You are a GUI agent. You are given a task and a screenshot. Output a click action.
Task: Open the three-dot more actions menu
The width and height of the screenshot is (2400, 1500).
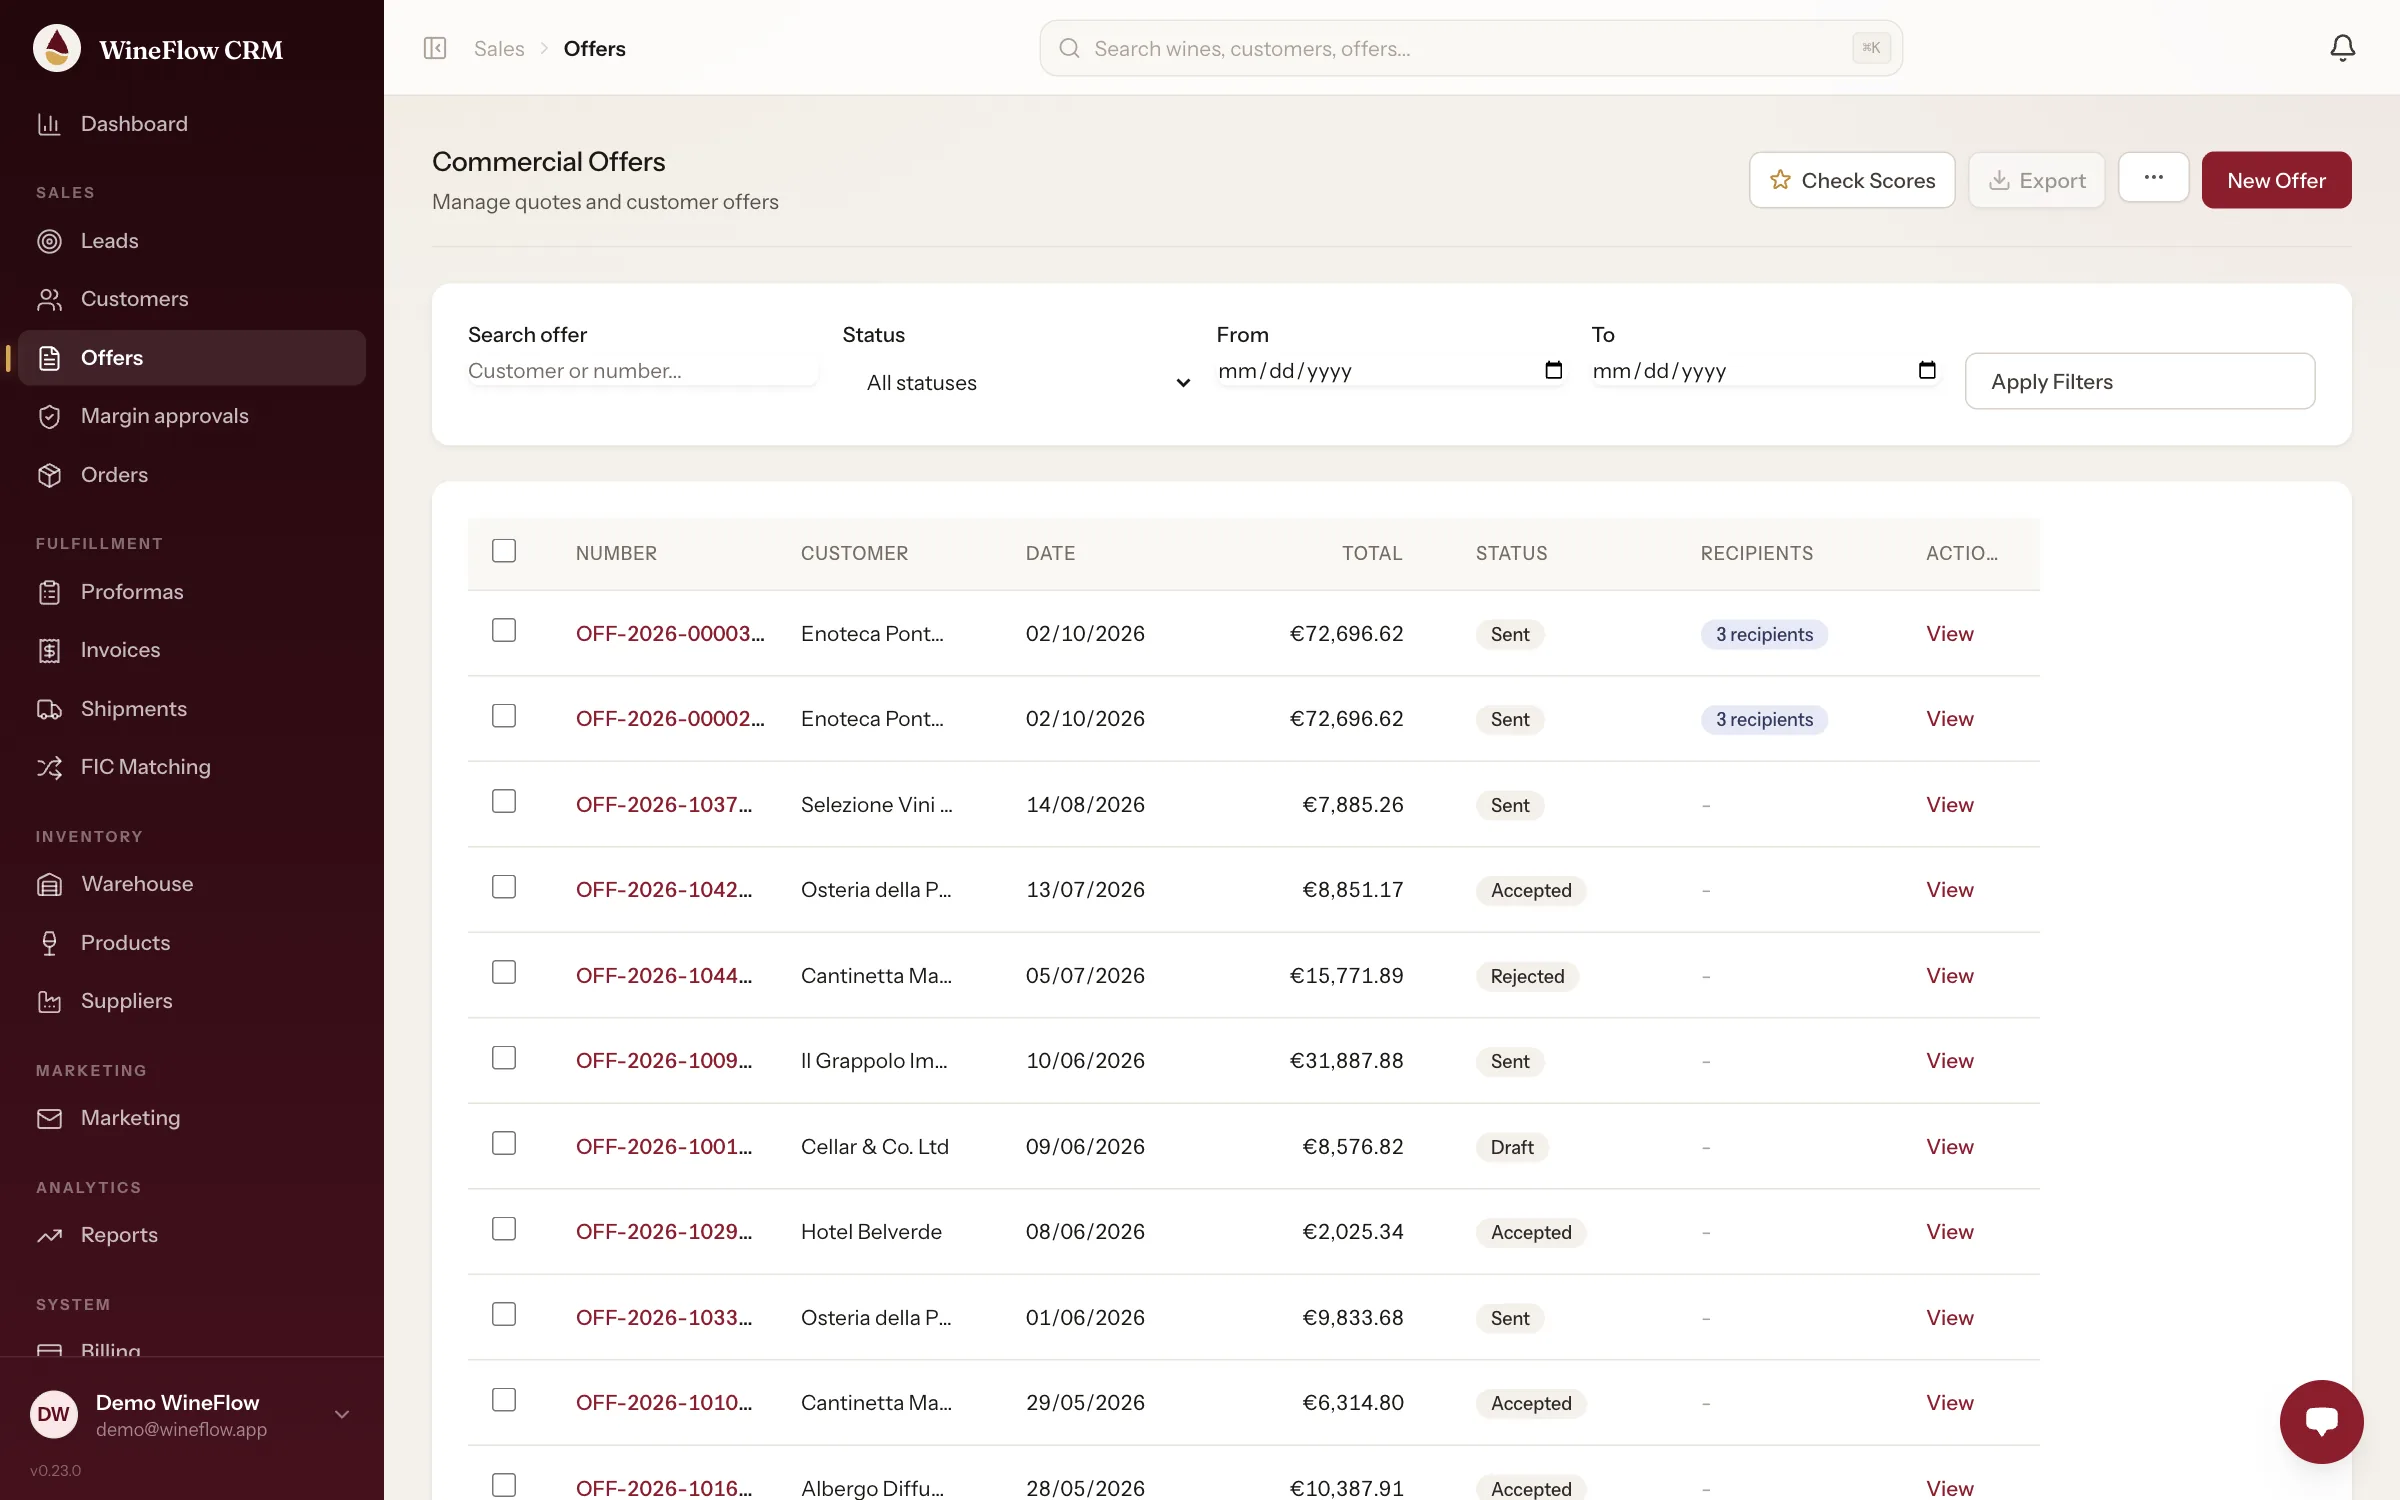[x=2154, y=178]
